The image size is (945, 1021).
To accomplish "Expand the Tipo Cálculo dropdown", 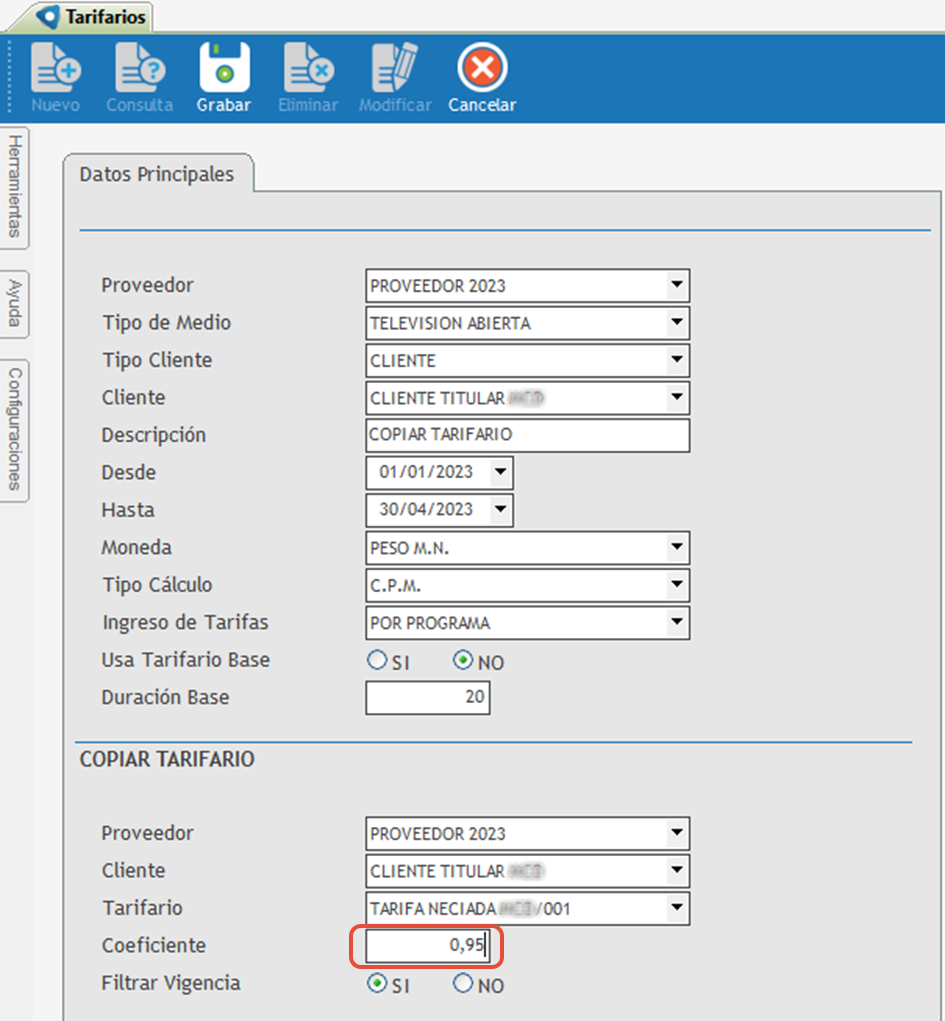I will coord(677,585).
